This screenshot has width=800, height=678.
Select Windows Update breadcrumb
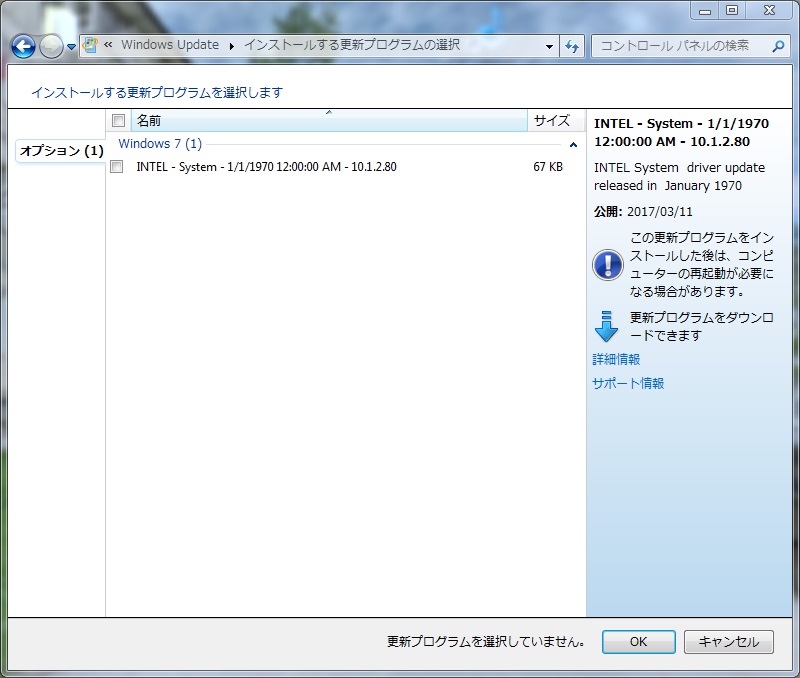(x=170, y=45)
